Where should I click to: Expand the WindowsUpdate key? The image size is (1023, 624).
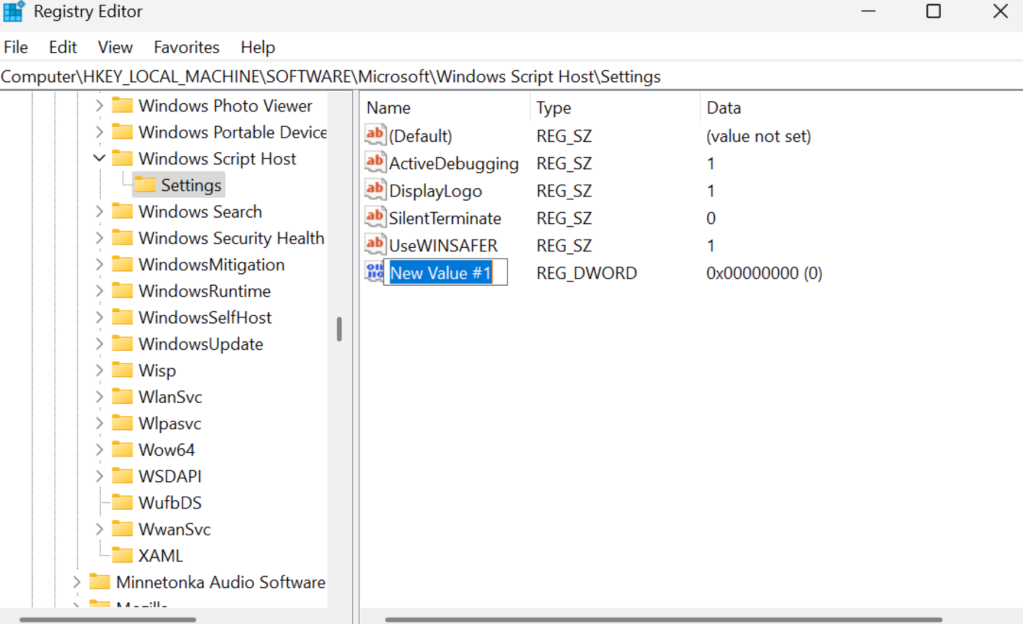click(98, 343)
